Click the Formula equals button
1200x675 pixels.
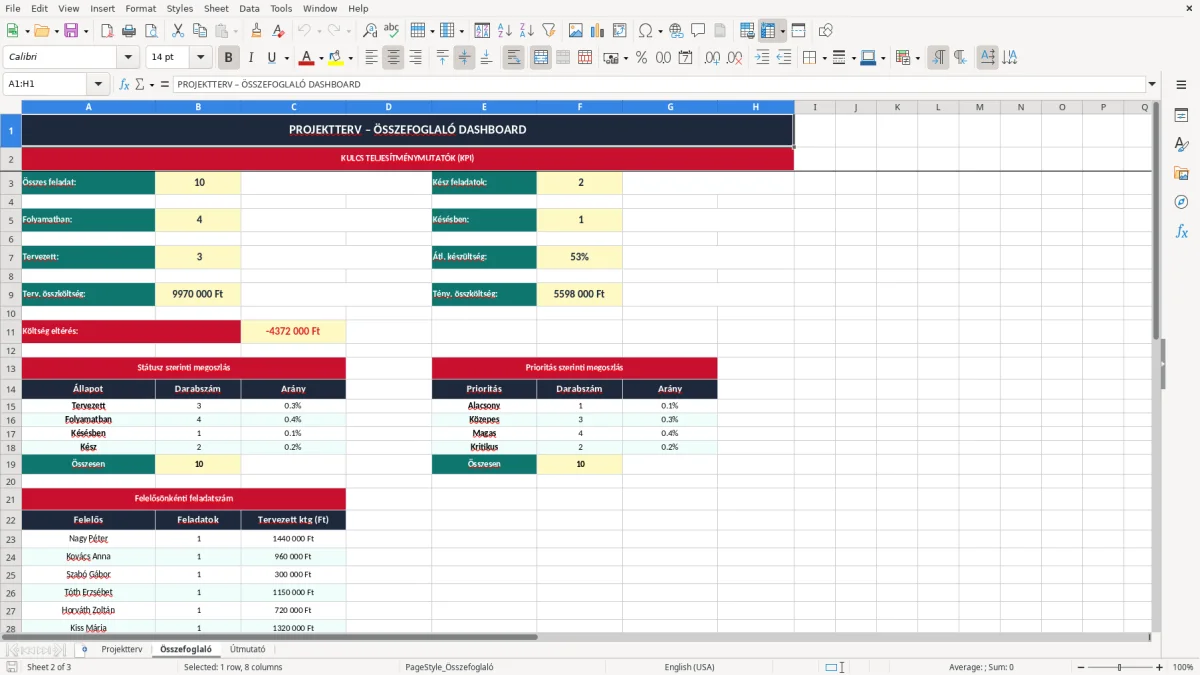(164, 84)
